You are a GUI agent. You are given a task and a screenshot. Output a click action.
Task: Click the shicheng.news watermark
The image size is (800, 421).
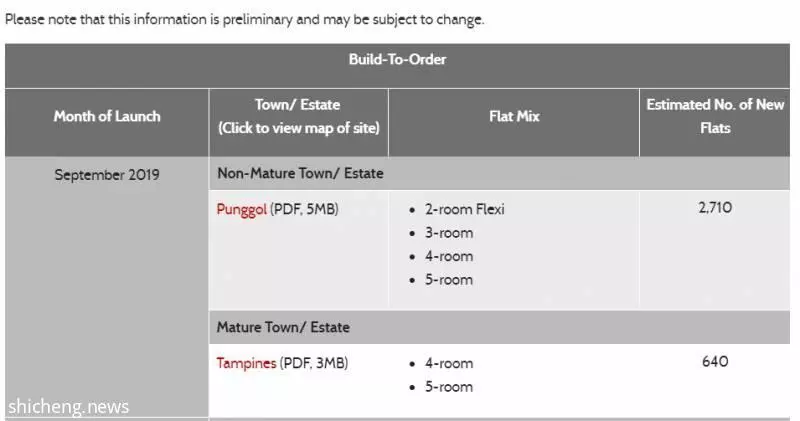[69, 407]
